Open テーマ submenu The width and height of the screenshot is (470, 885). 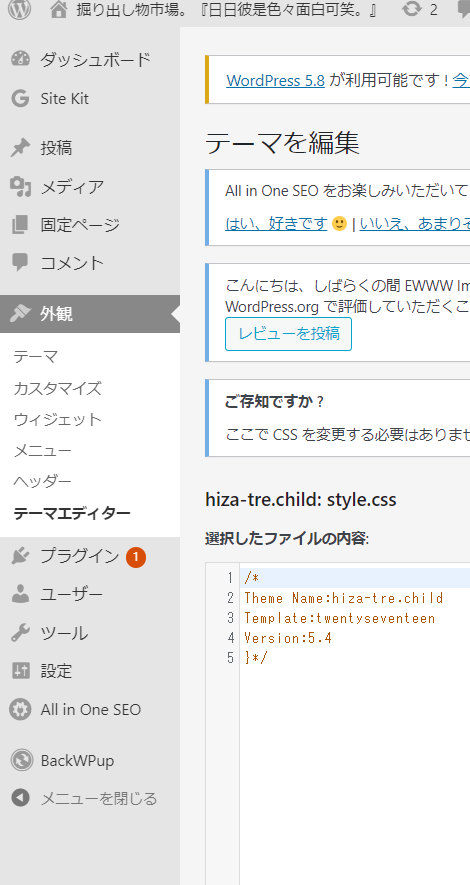click(36, 357)
